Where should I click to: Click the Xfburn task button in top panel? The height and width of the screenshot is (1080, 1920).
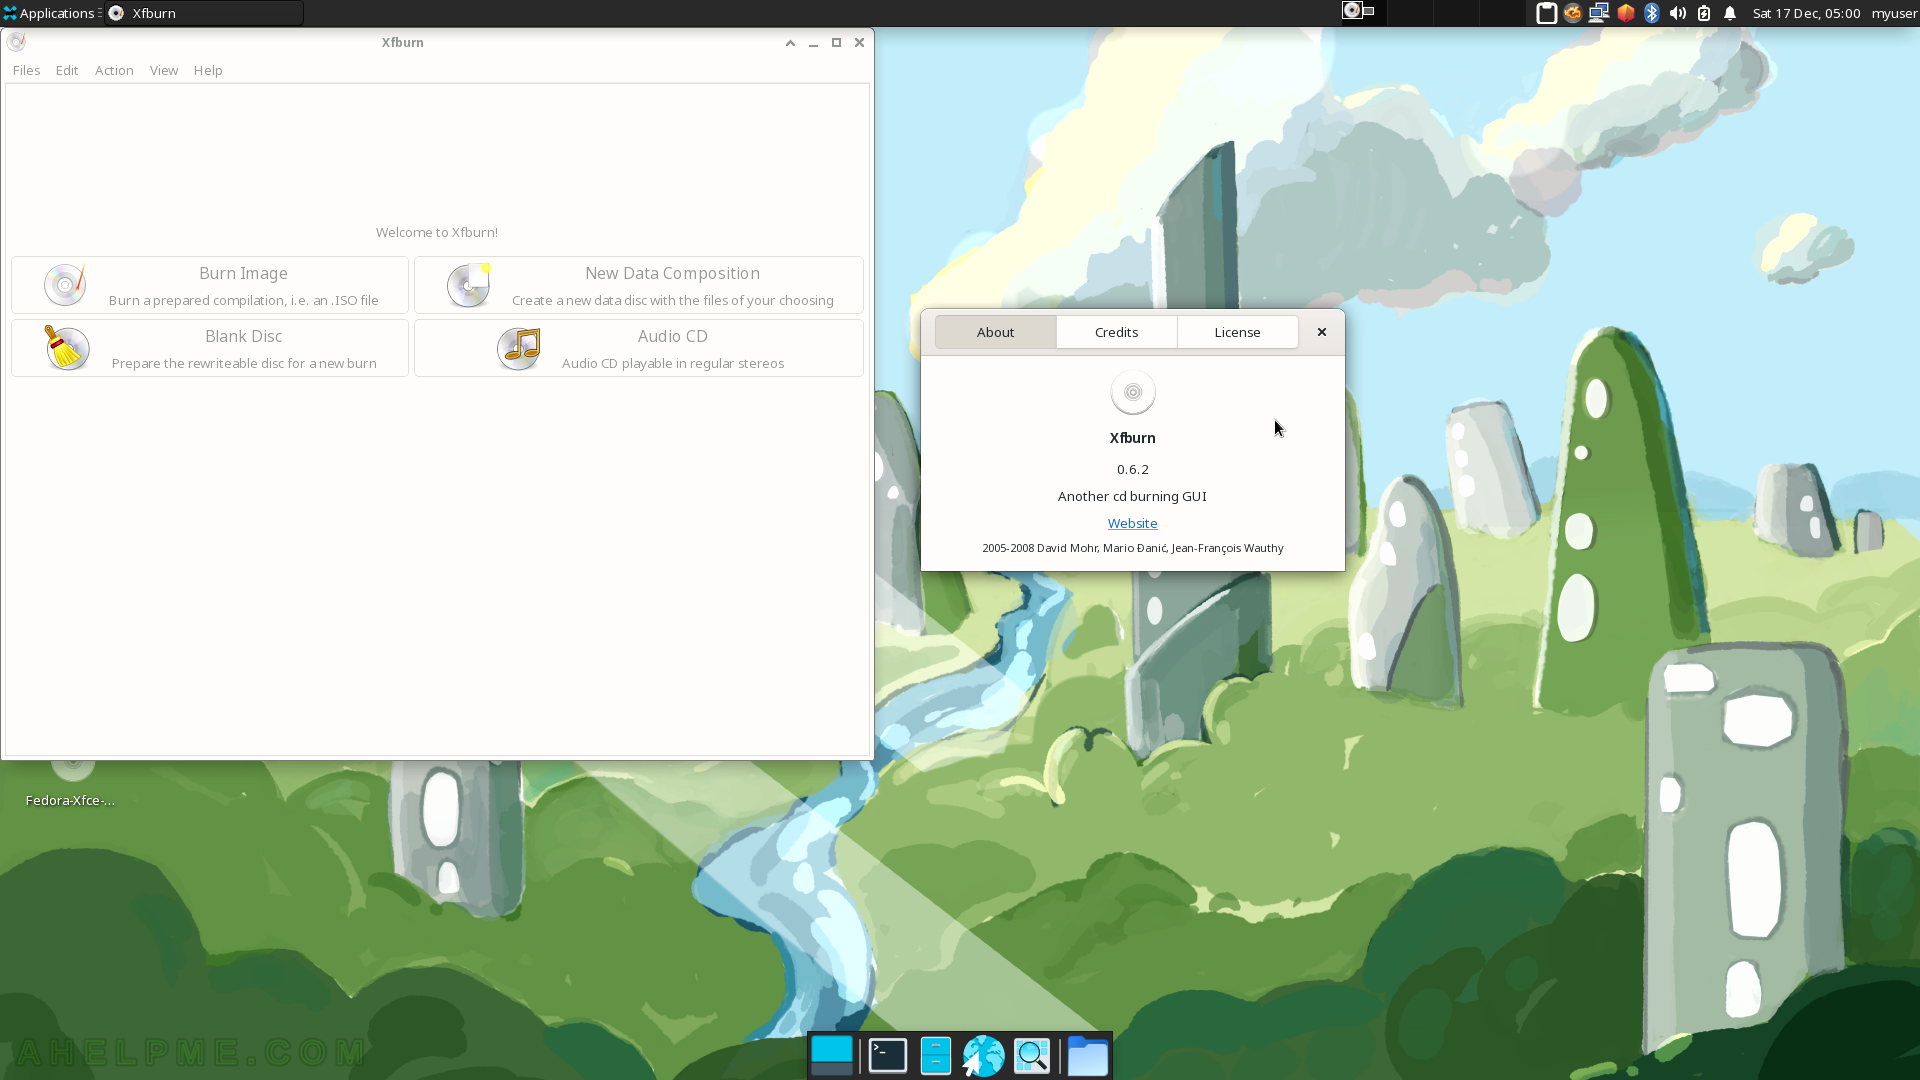pos(204,13)
